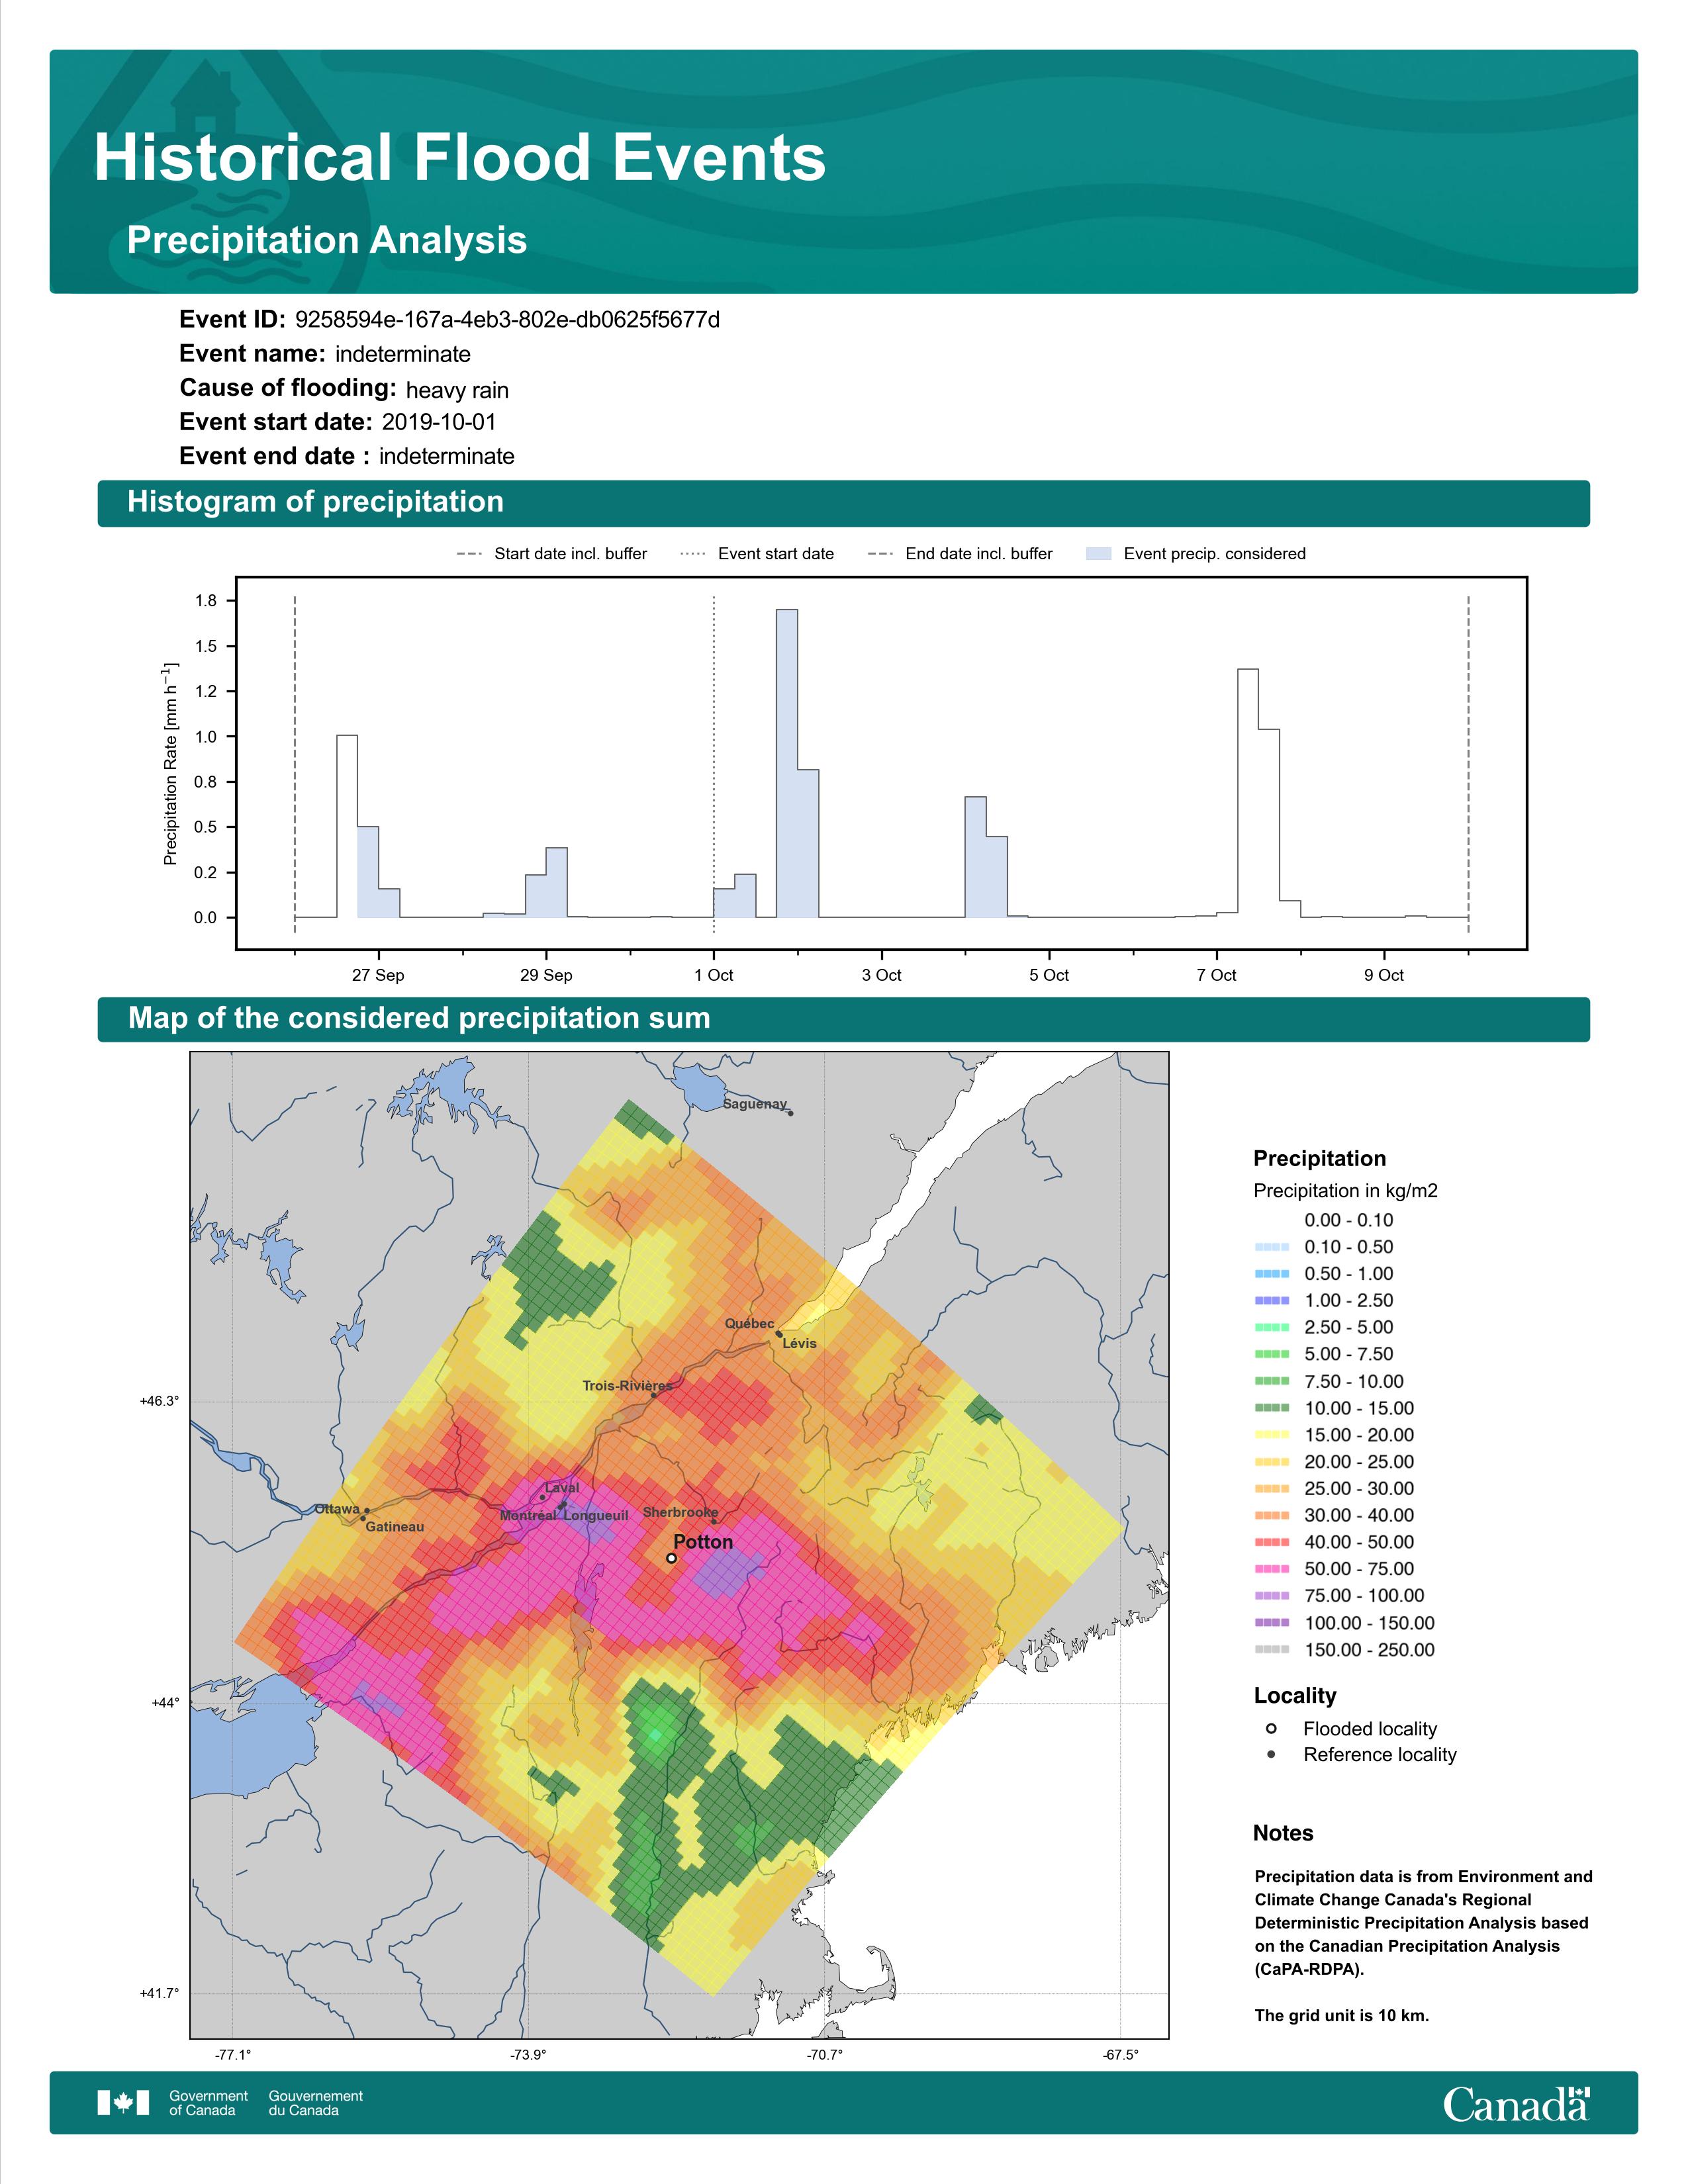
Task: Click the Québec city label on map
Action: 749,1323
